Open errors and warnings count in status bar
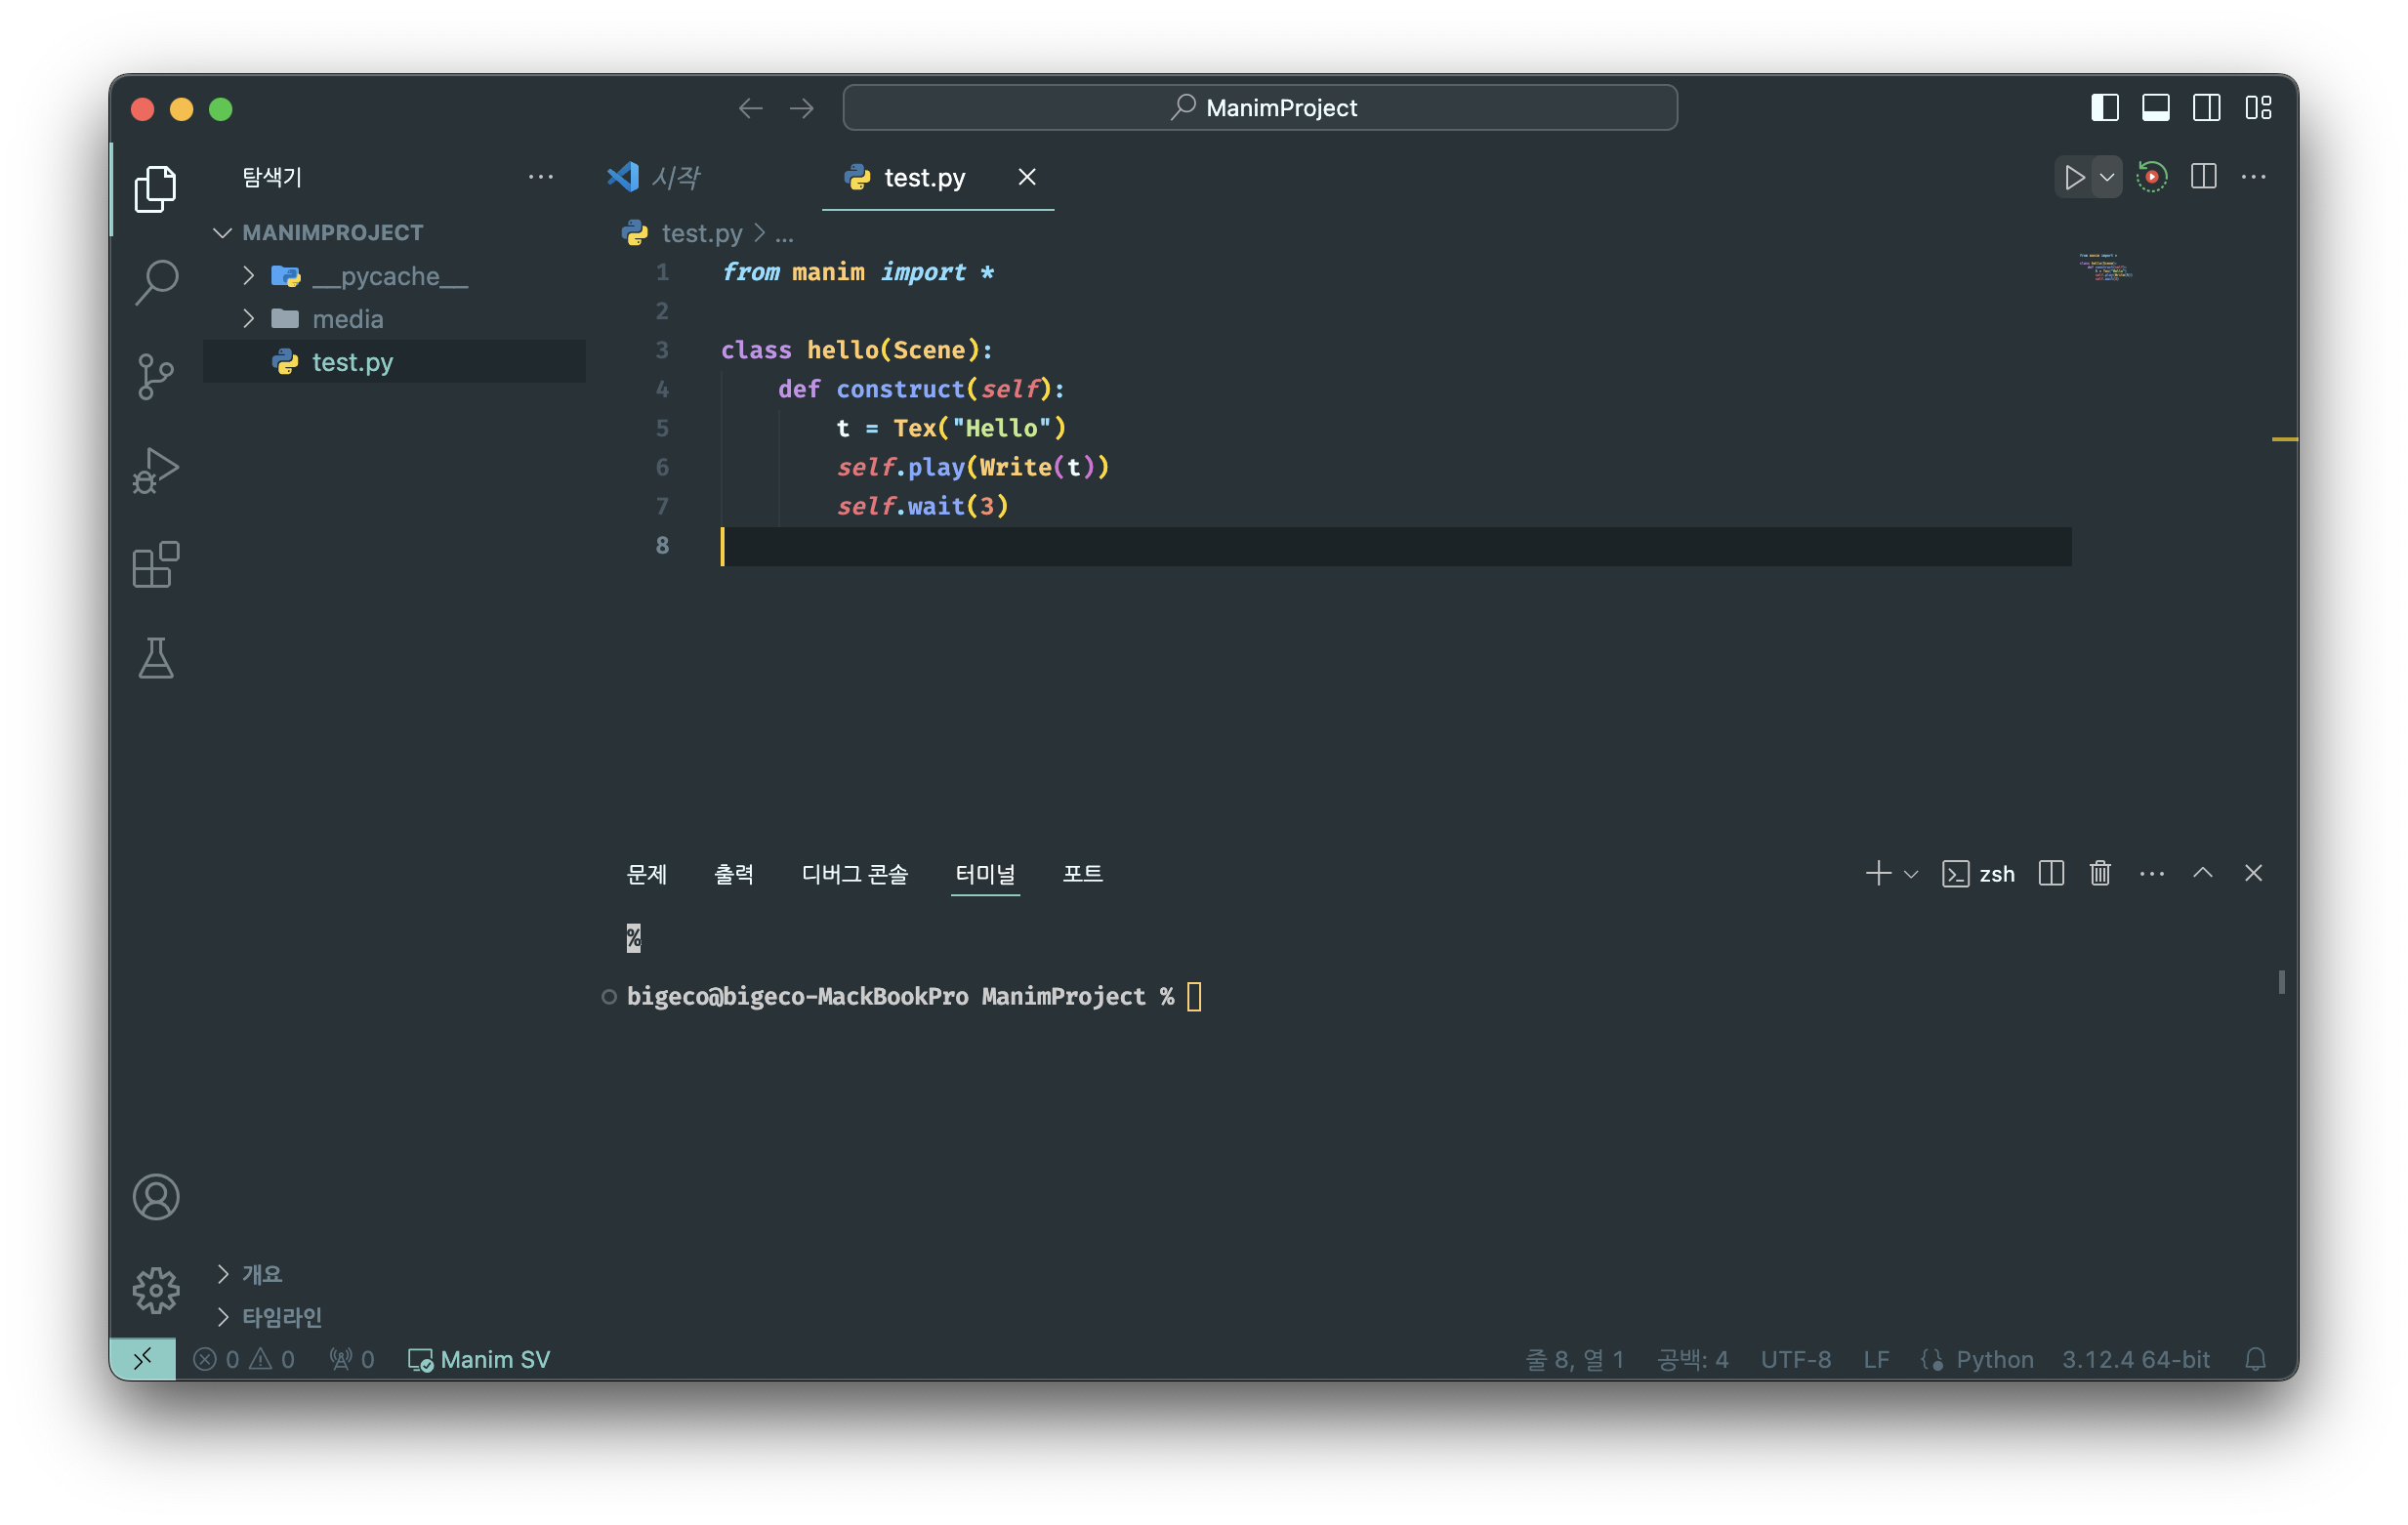The height and width of the screenshot is (1525, 2408). 244,1359
